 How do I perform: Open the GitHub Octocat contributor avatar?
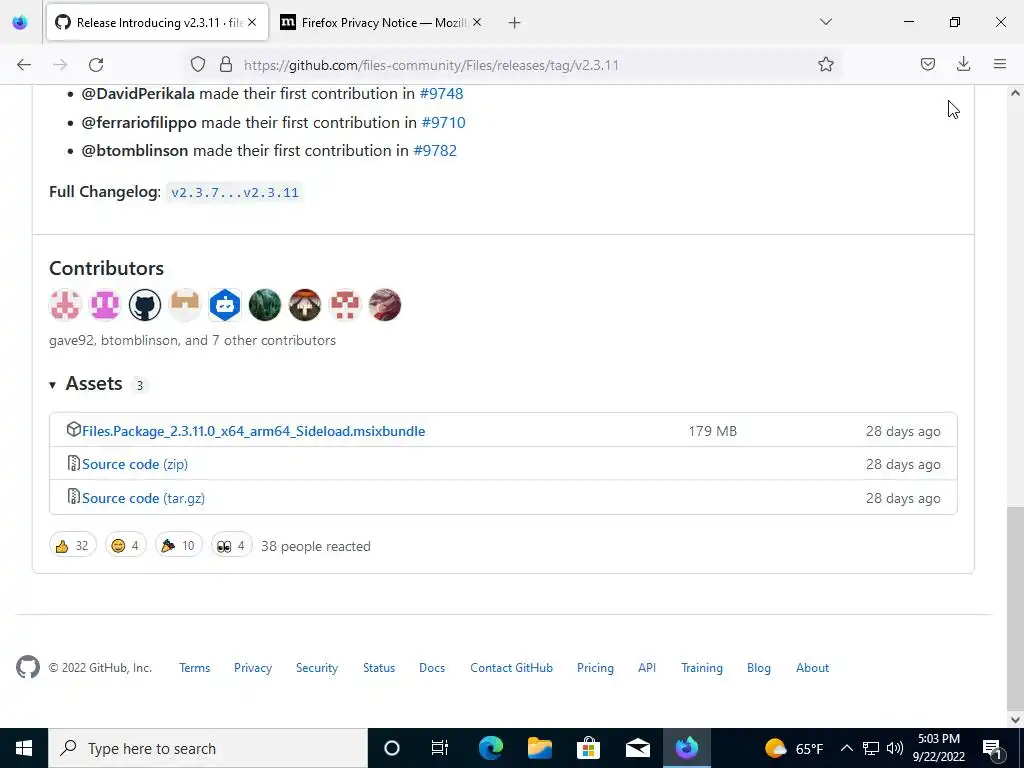click(145, 305)
